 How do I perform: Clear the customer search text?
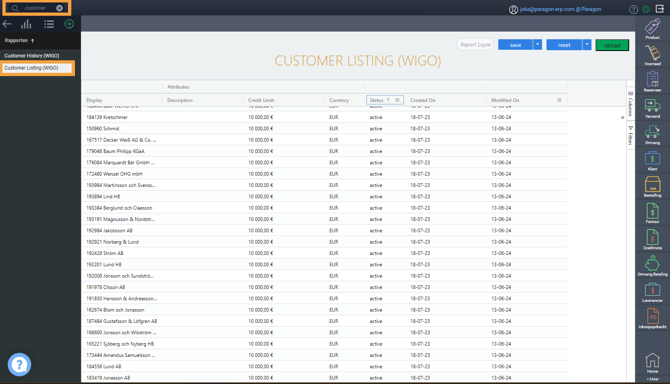coord(59,8)
